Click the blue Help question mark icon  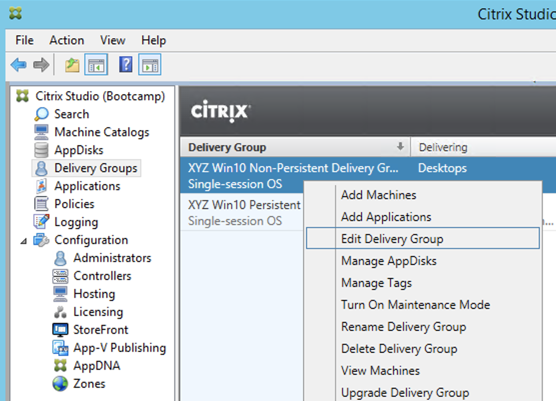coord(126,65)
